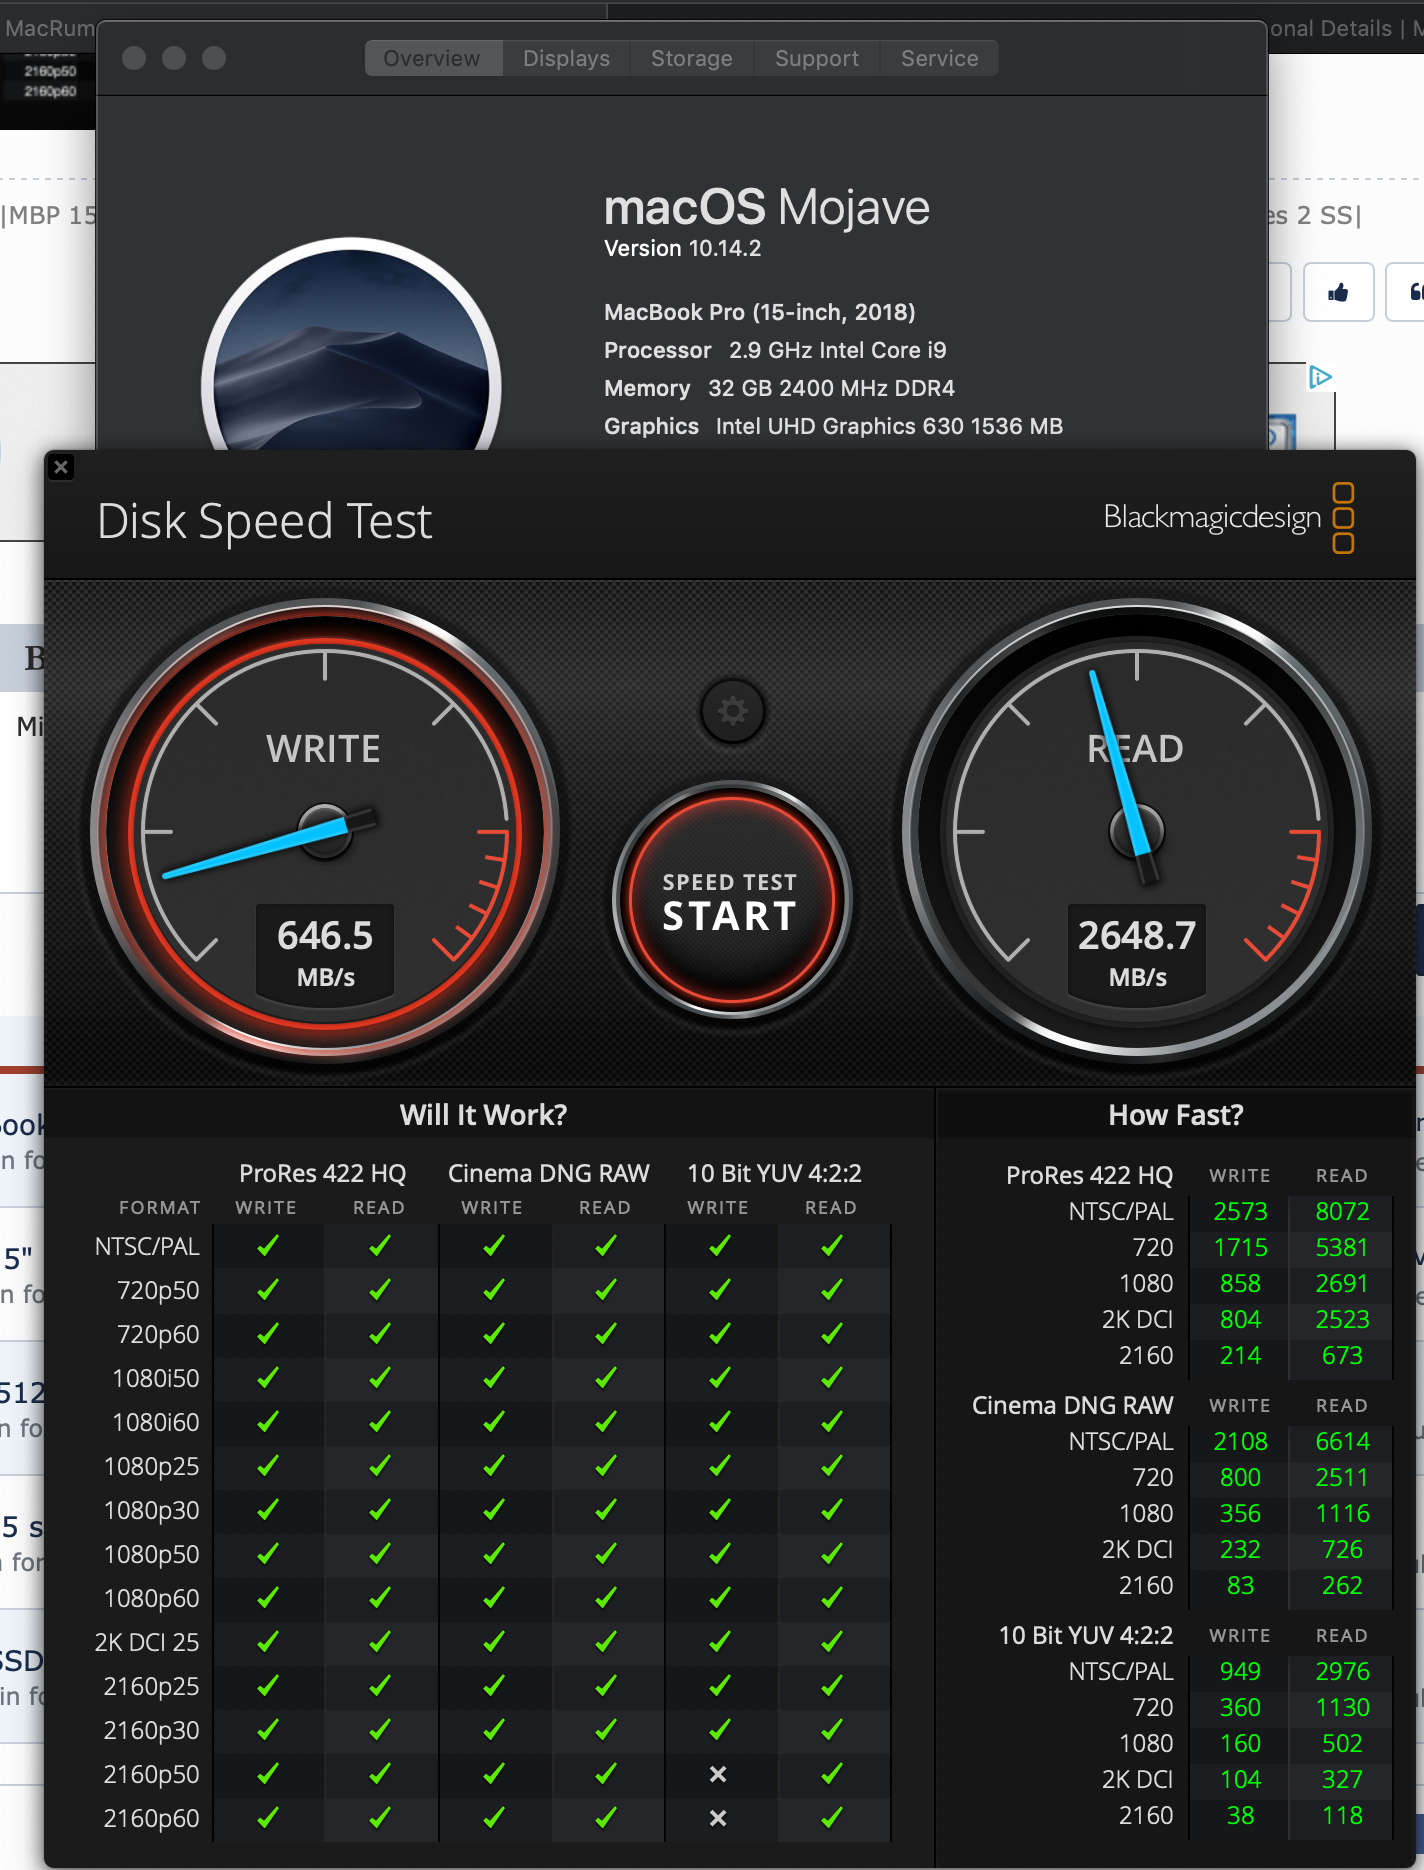
Task: Click the settings gear in Disk Speed Test
Action: tap(733, 711)
